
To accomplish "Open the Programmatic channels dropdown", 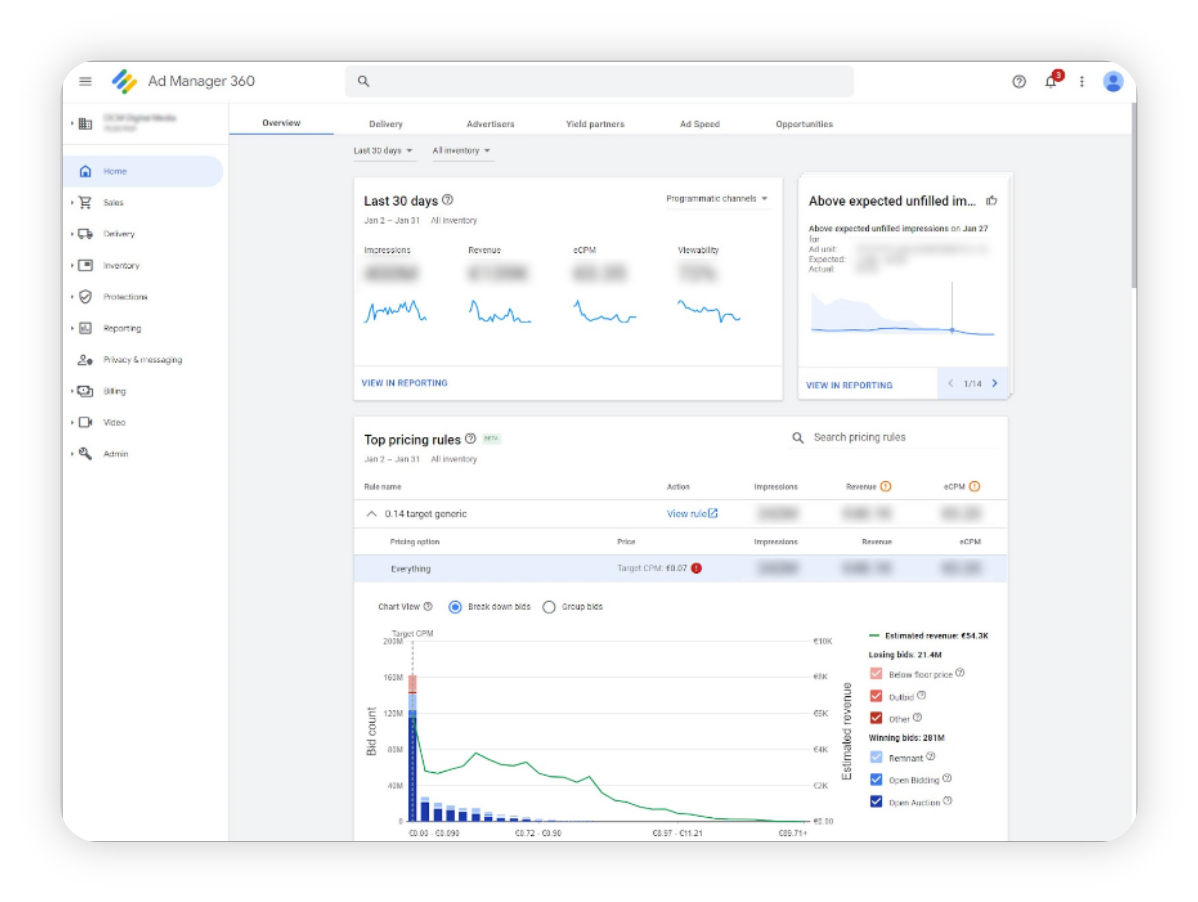I will 717,199.
